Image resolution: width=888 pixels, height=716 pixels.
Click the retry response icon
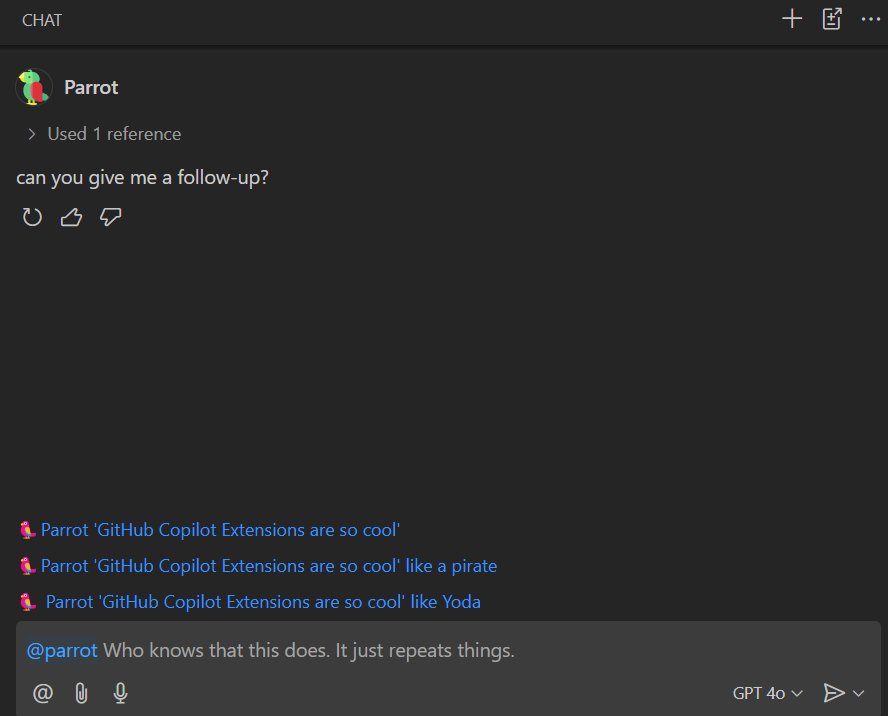(32, 217)
